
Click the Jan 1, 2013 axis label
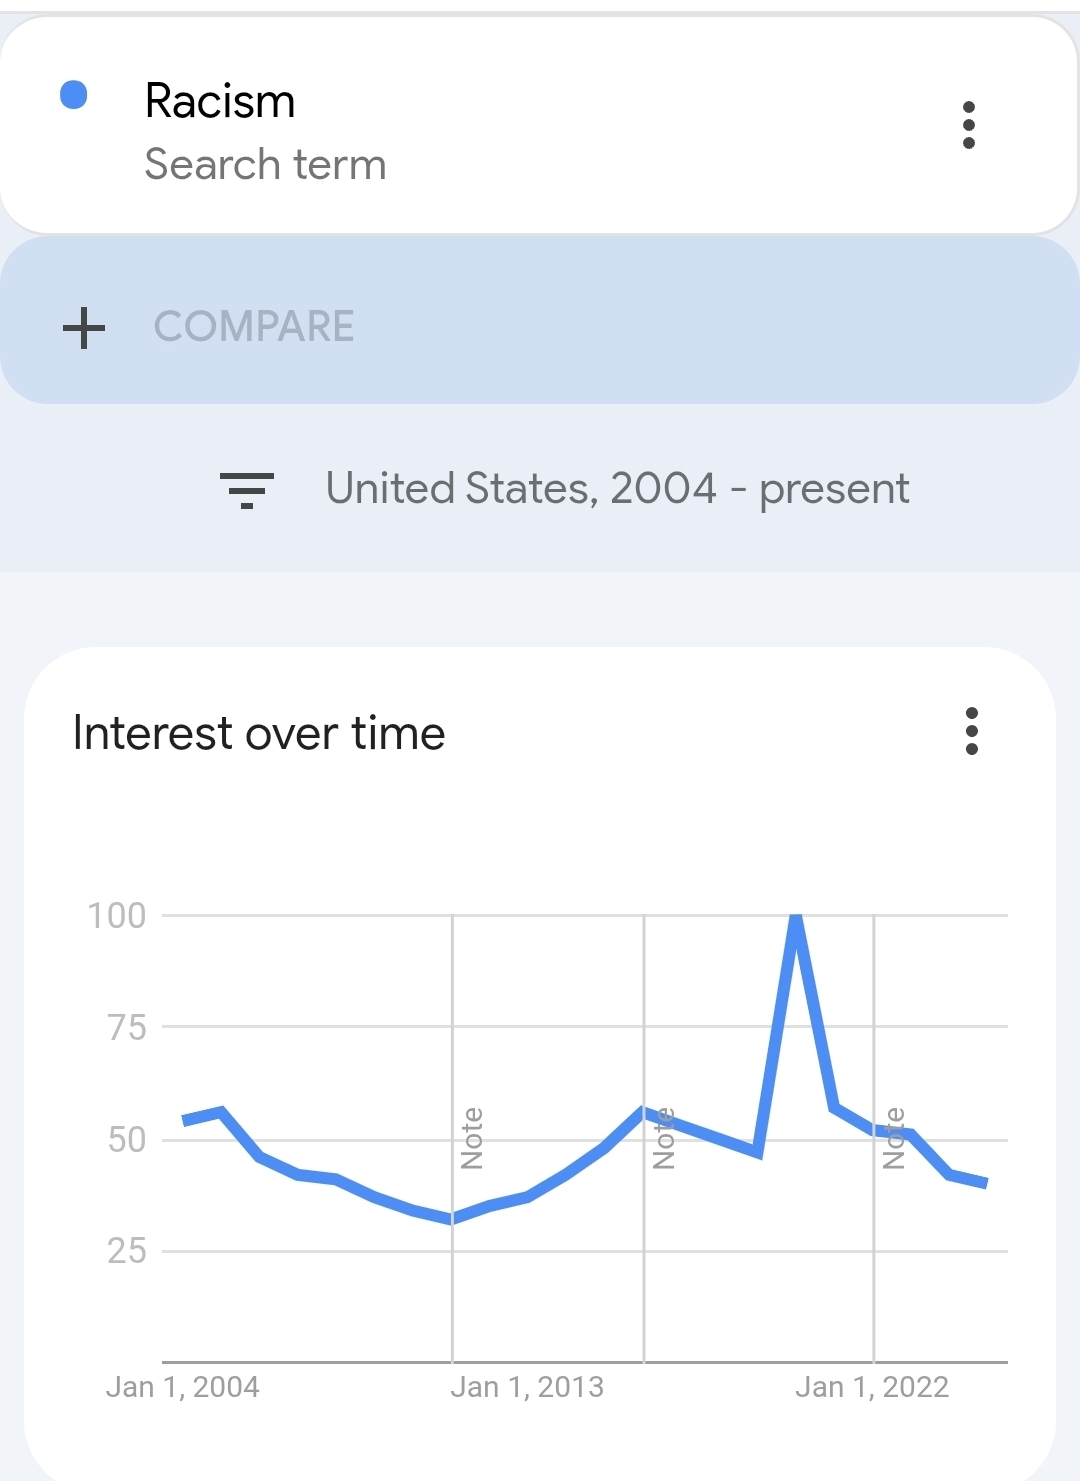pyautogui.click(x=527, y=1387)
